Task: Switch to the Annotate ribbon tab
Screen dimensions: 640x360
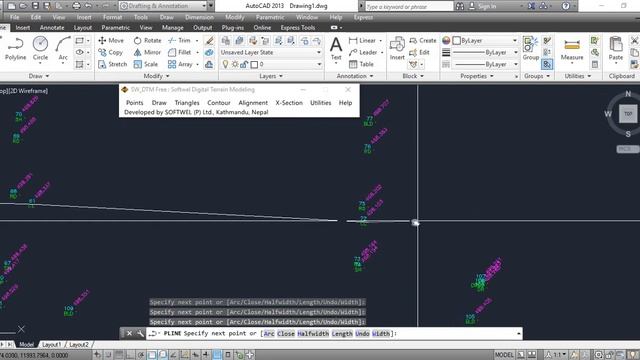Action: pyautogui.click(x=52, y=27)
